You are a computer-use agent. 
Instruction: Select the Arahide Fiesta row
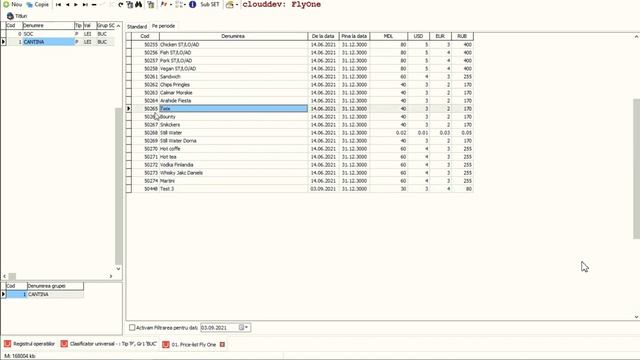300,100
